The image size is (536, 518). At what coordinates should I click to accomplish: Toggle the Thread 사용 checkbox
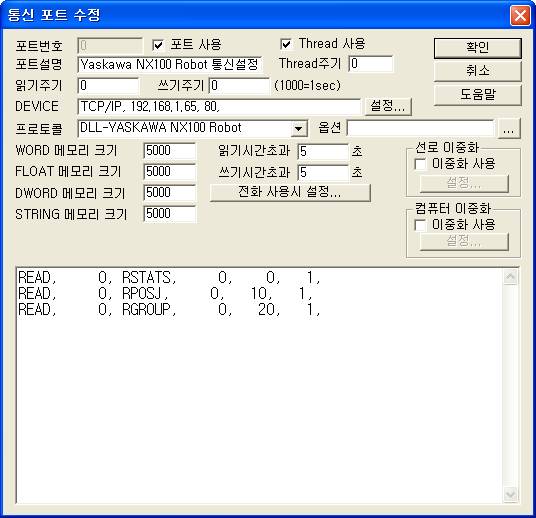click(286, 44)
